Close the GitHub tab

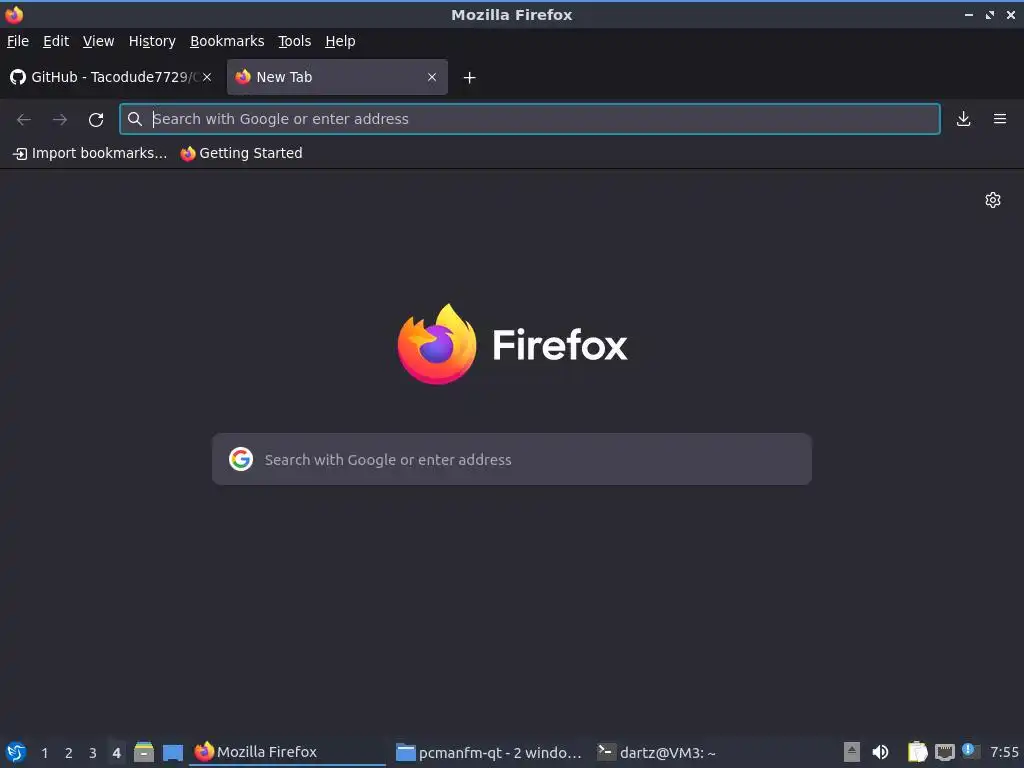click(x=207, y=77)
